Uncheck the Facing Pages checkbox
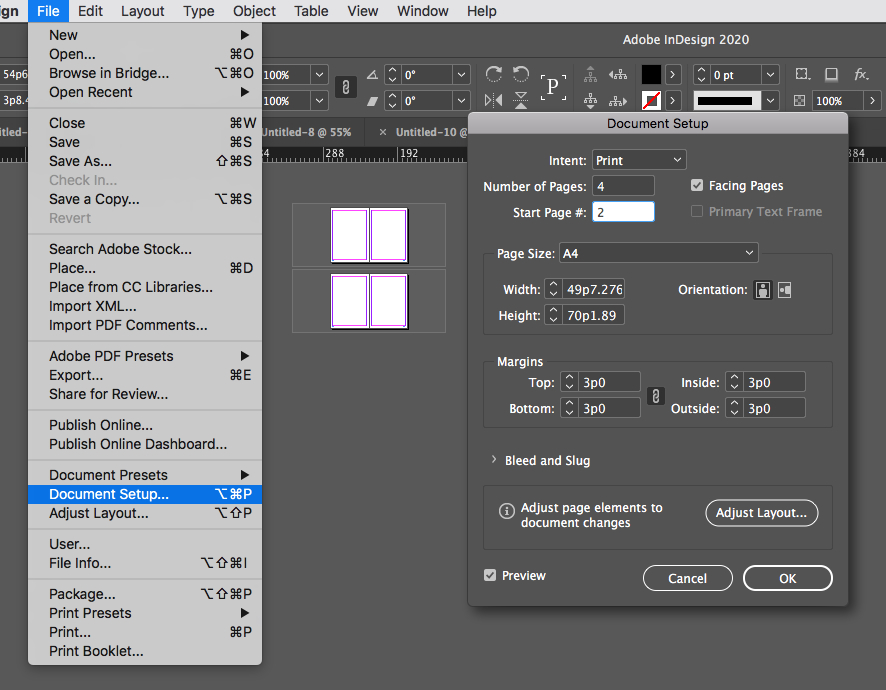 point(697,186)
